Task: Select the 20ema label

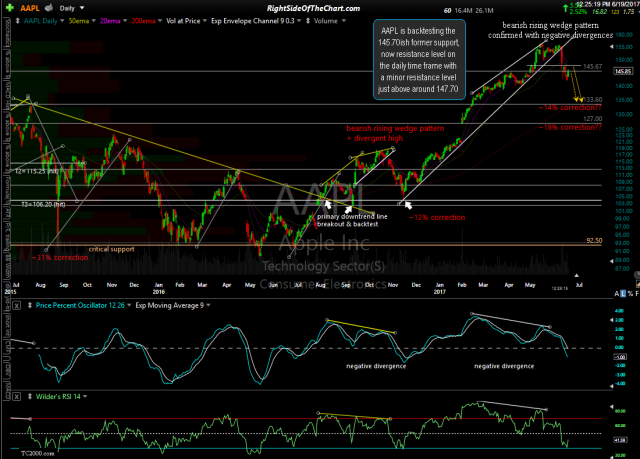Action: pyautogui.click(x=110, y=21)
